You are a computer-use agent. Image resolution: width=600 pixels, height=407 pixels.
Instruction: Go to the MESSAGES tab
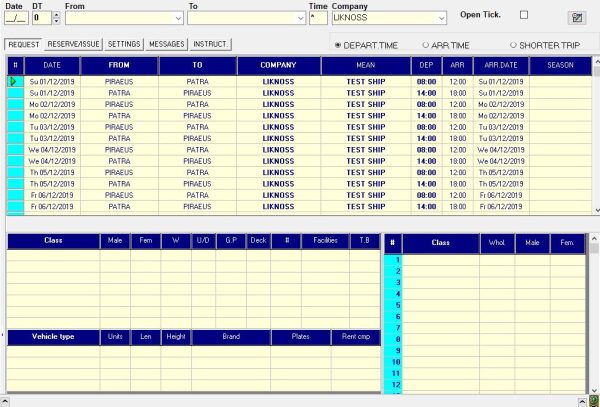[168, 45]
